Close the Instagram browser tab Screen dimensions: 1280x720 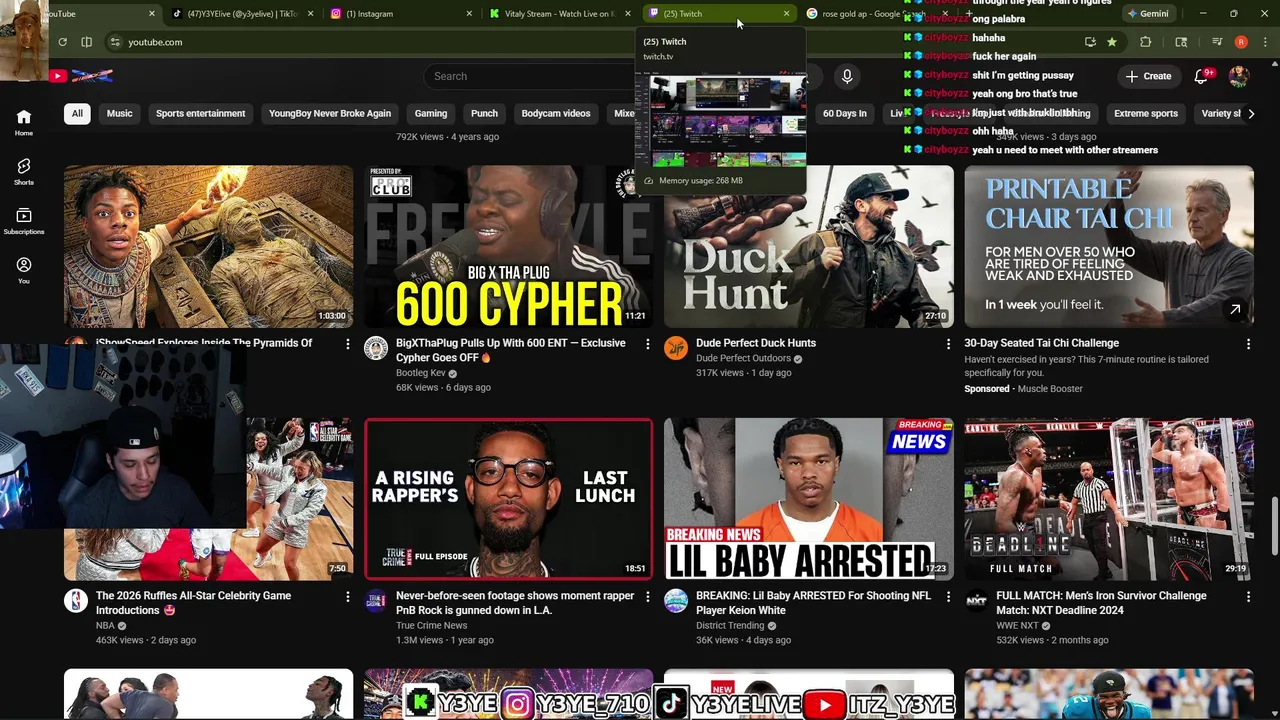pyautogui.click(x=469, y=14)
